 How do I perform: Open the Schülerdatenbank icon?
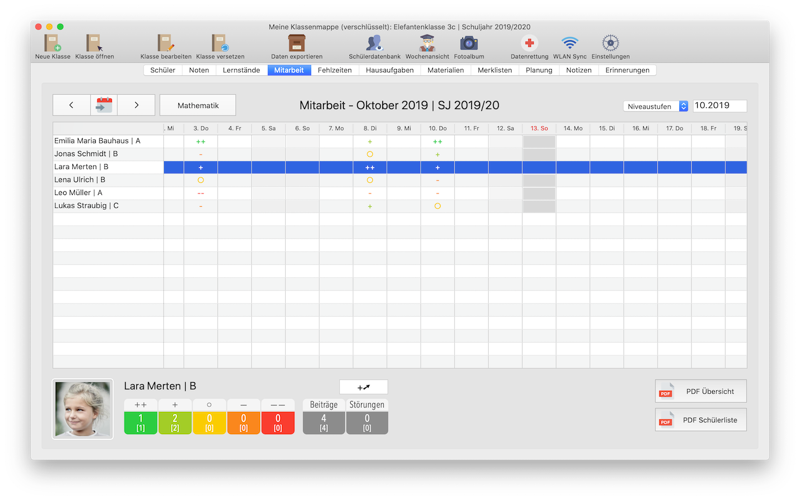point(374,45)
